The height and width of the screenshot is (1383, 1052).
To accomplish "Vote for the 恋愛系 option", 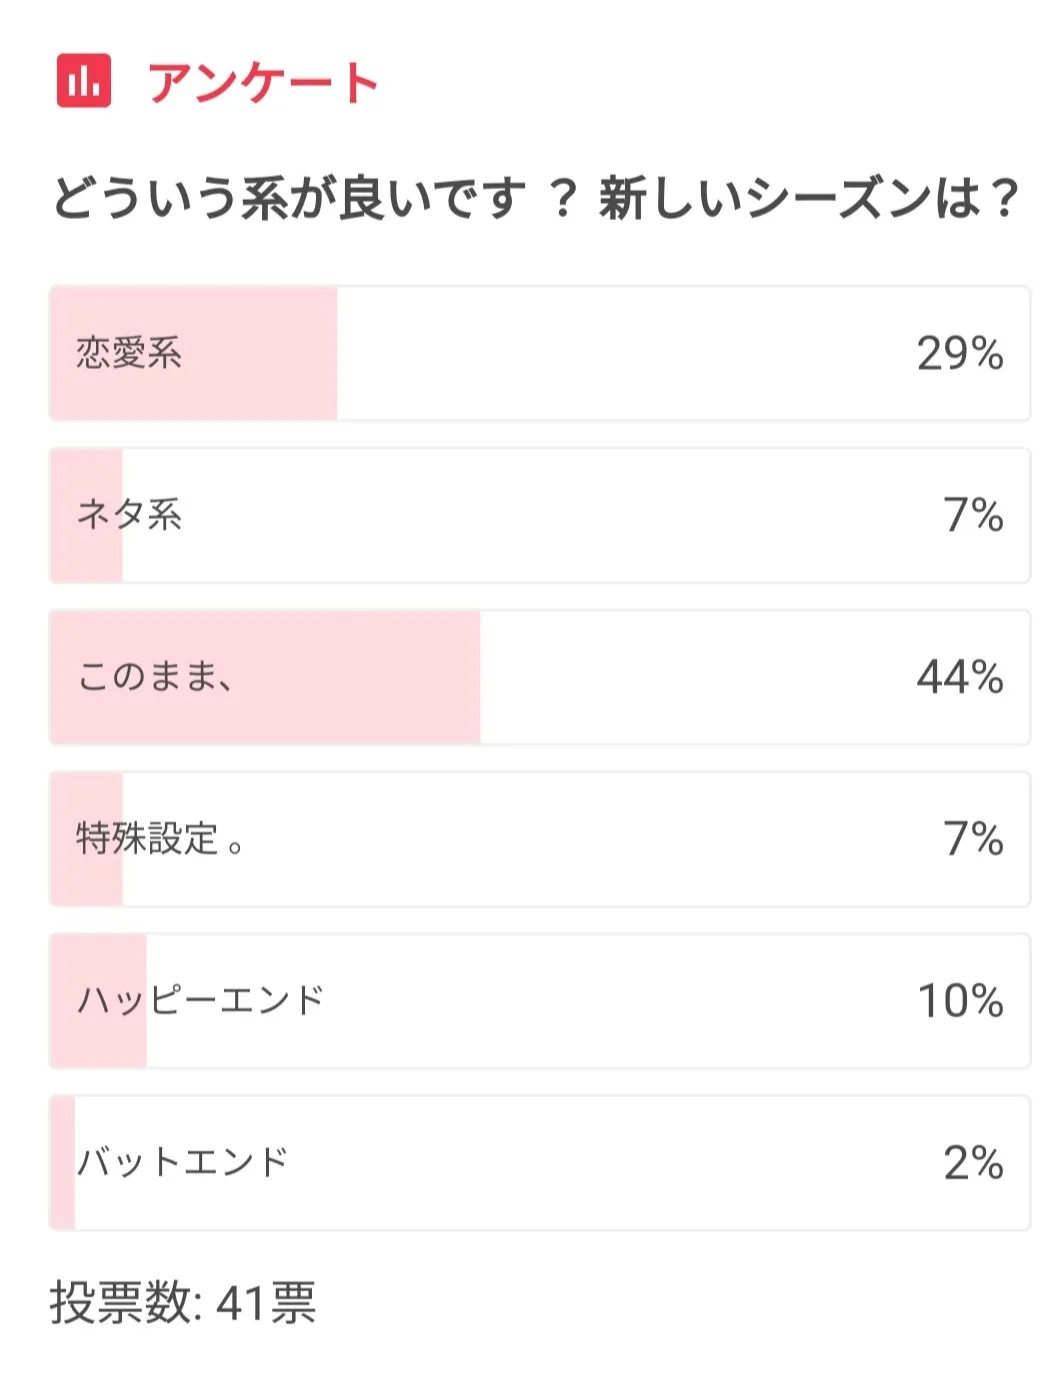I will pyautogui.click(x=129, y=353).
